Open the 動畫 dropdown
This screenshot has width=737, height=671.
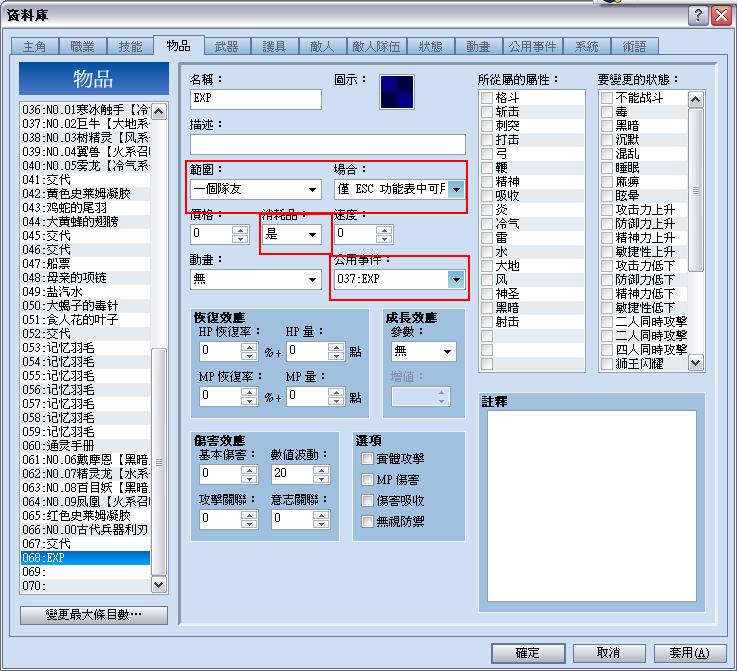(256, 280)
